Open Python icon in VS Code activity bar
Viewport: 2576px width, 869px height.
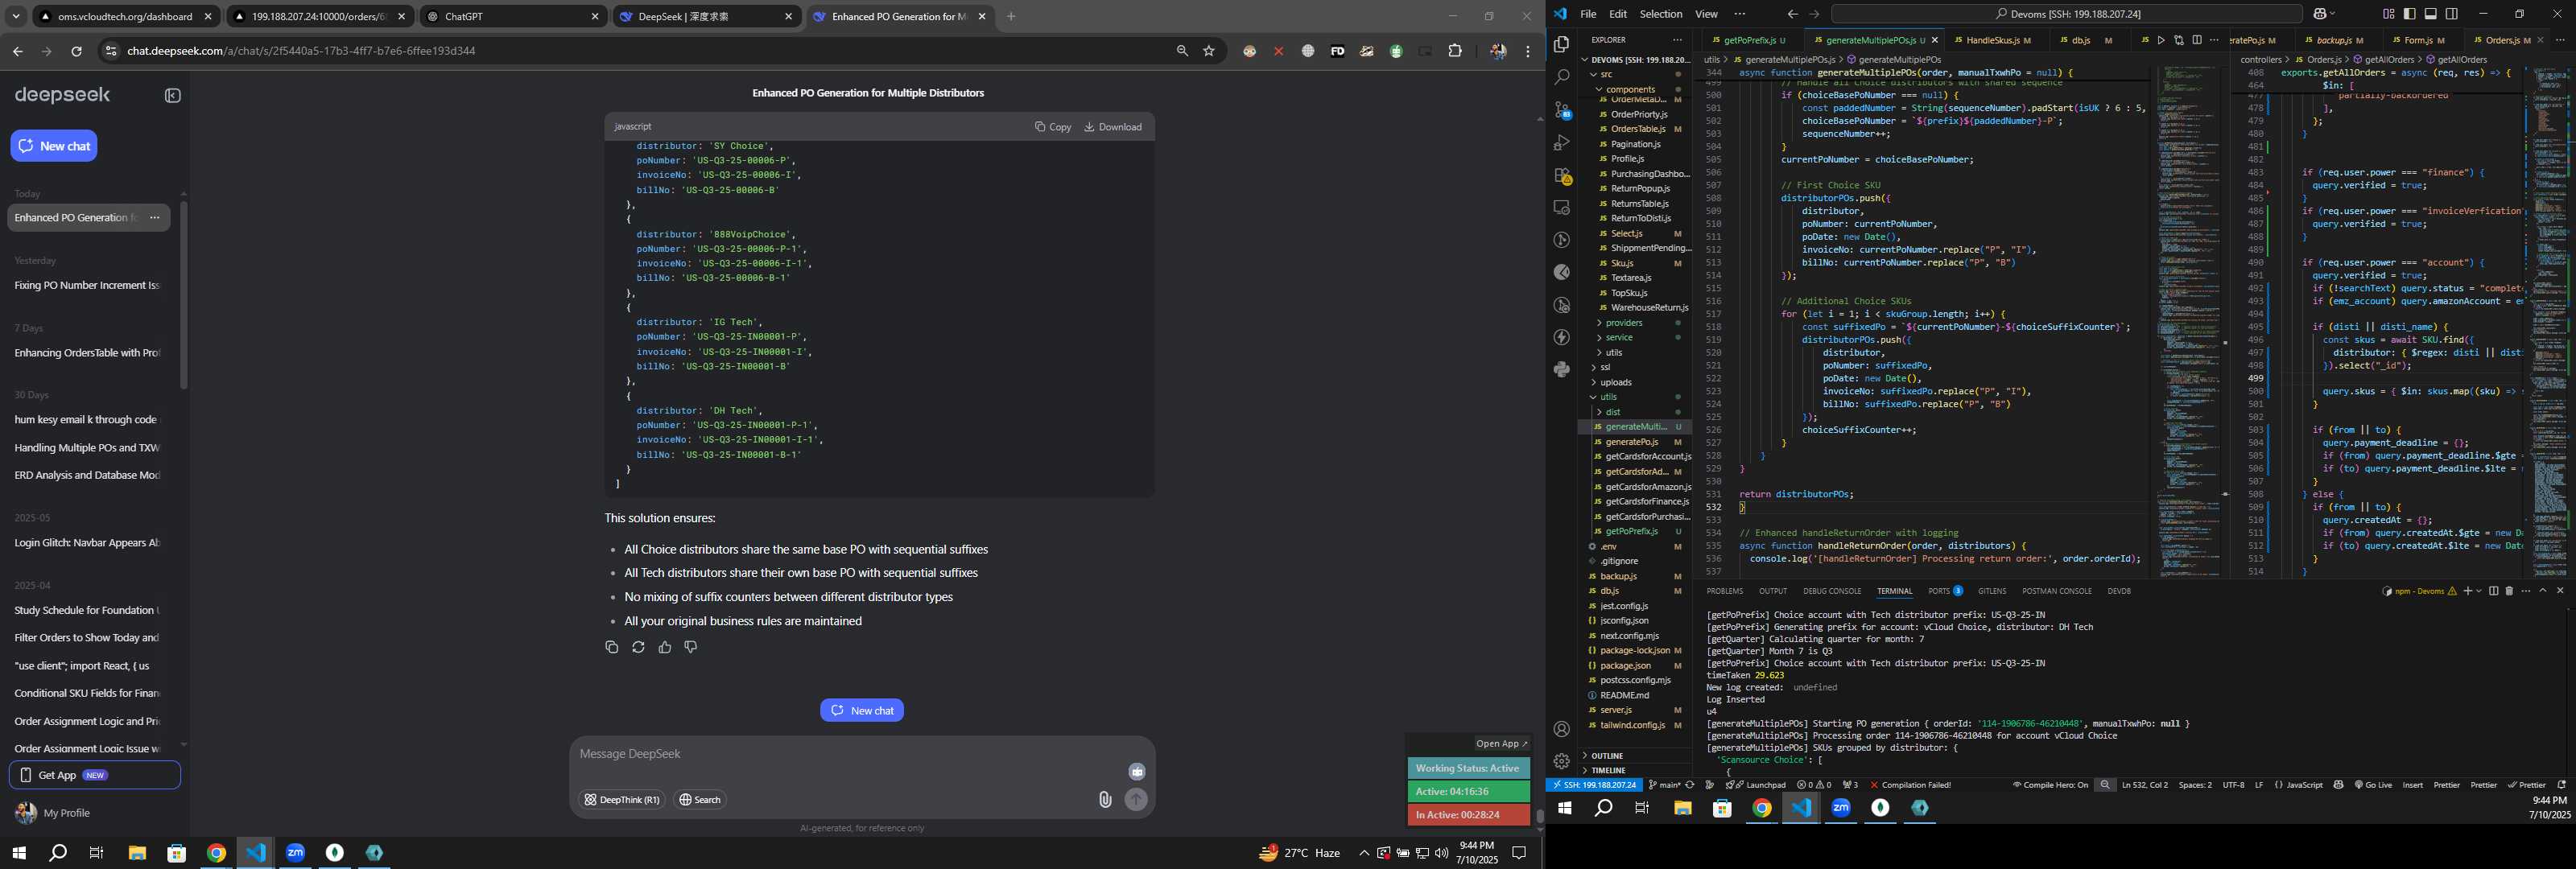[x=1561, y=370]
